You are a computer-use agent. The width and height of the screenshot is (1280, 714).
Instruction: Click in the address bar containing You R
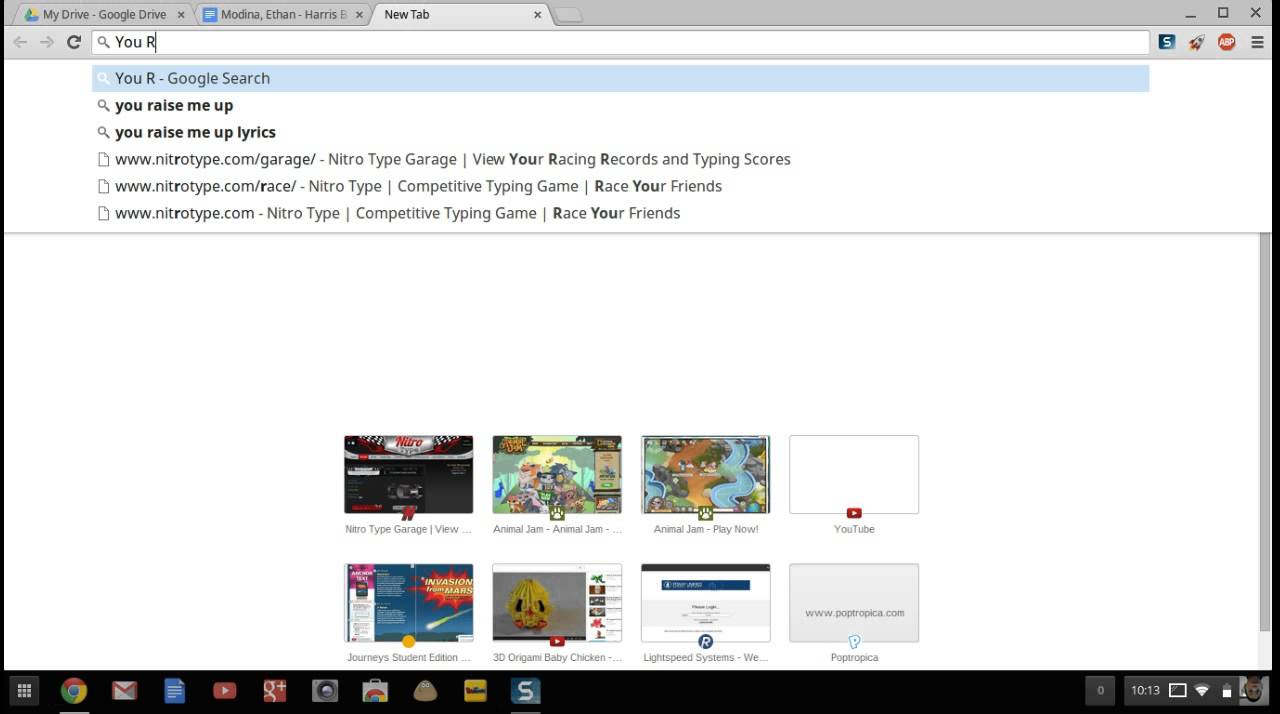620,42
